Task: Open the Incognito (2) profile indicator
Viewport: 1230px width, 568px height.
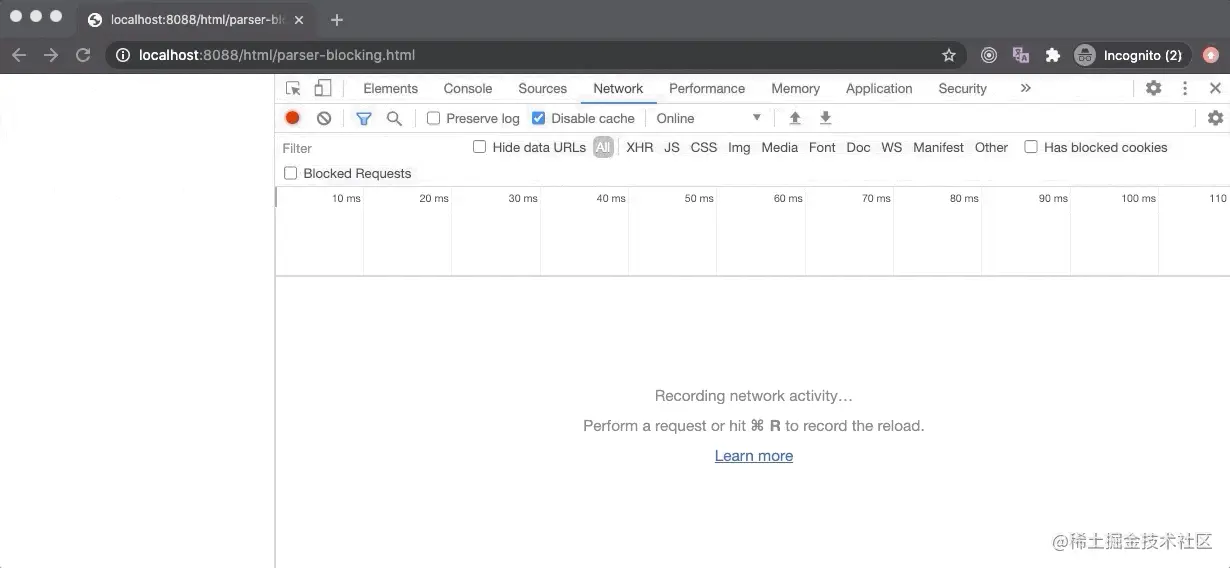Action: coord(1130,55)
